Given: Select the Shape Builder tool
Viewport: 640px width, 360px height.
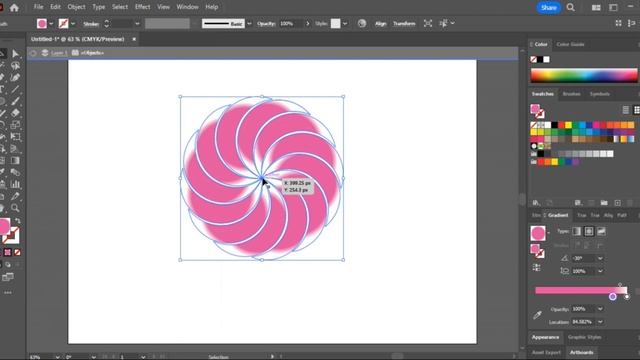Looking at the screenshot, I should tap(2, 149).
